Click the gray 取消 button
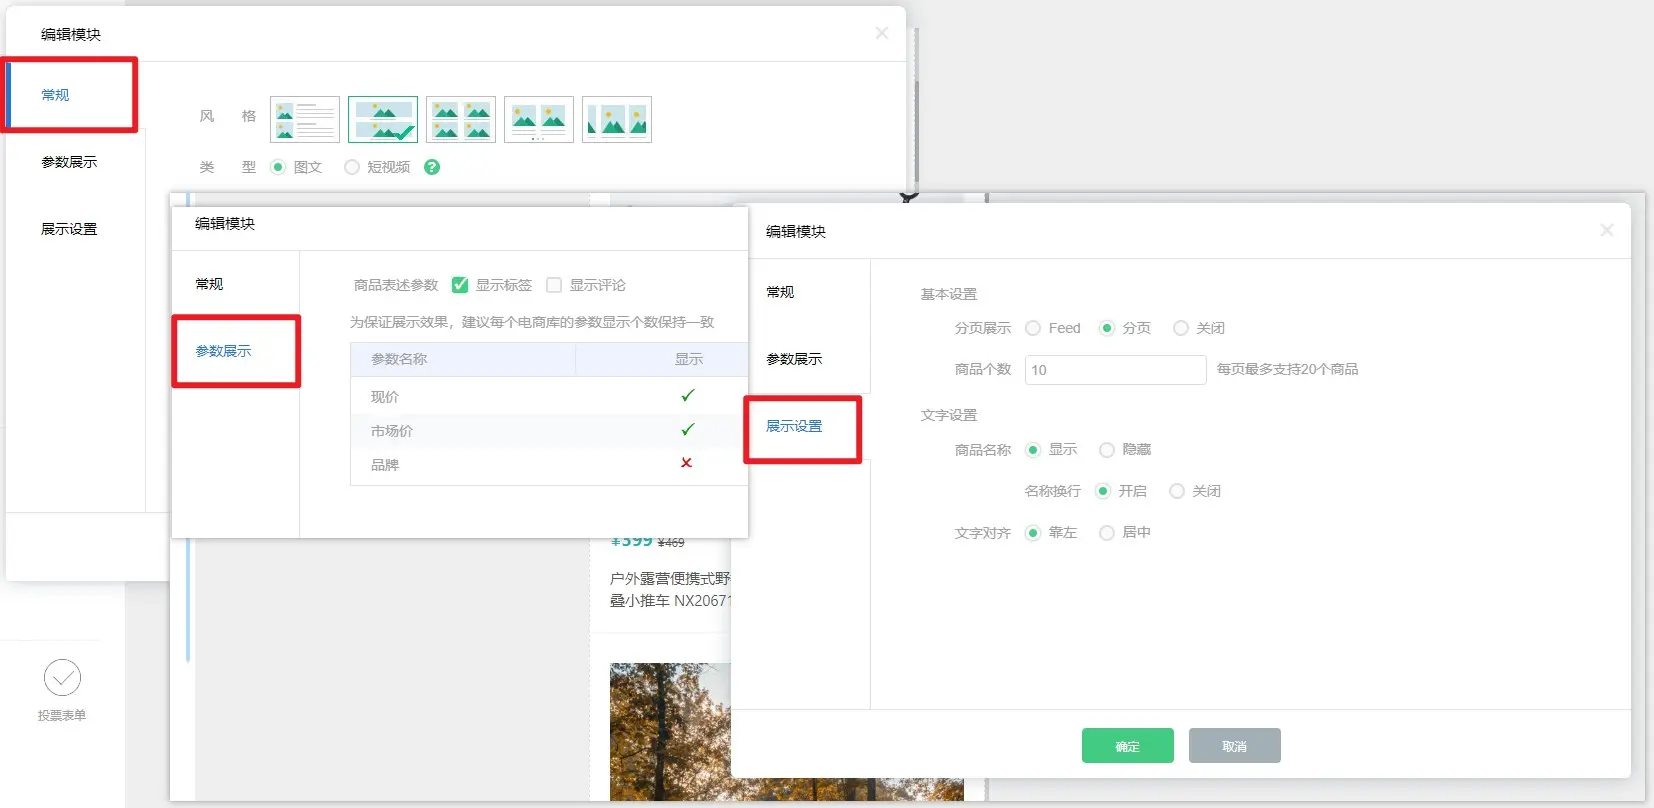Viewport: 1654px width, 808px height. 1234,746
